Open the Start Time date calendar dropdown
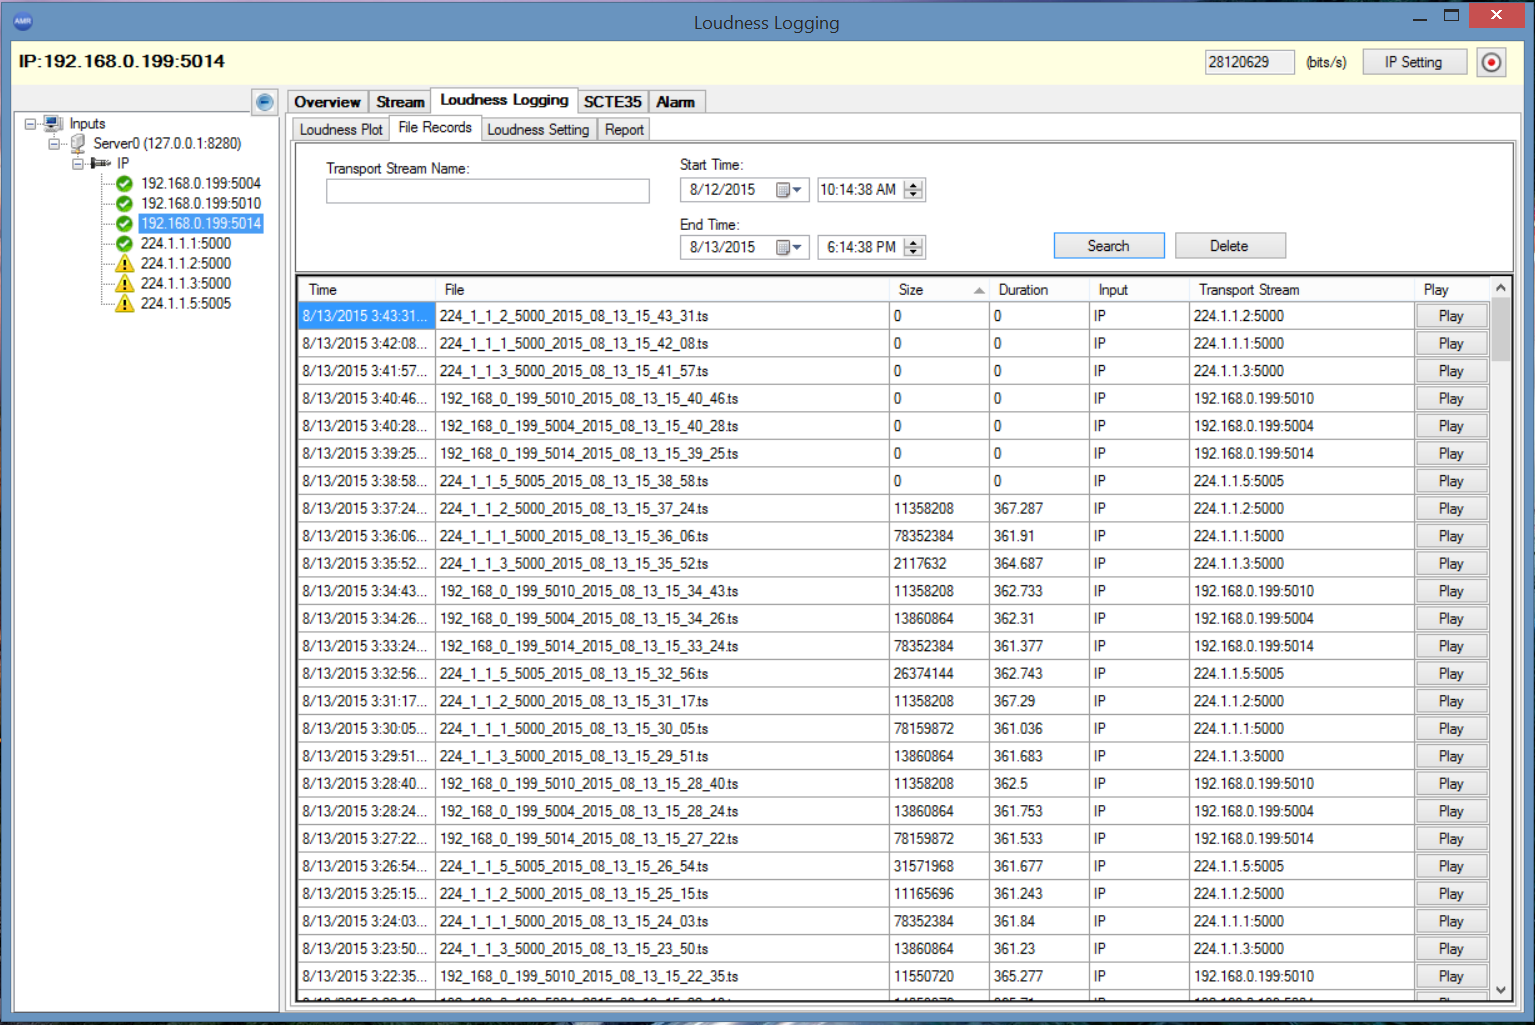 tap(789, 190)
